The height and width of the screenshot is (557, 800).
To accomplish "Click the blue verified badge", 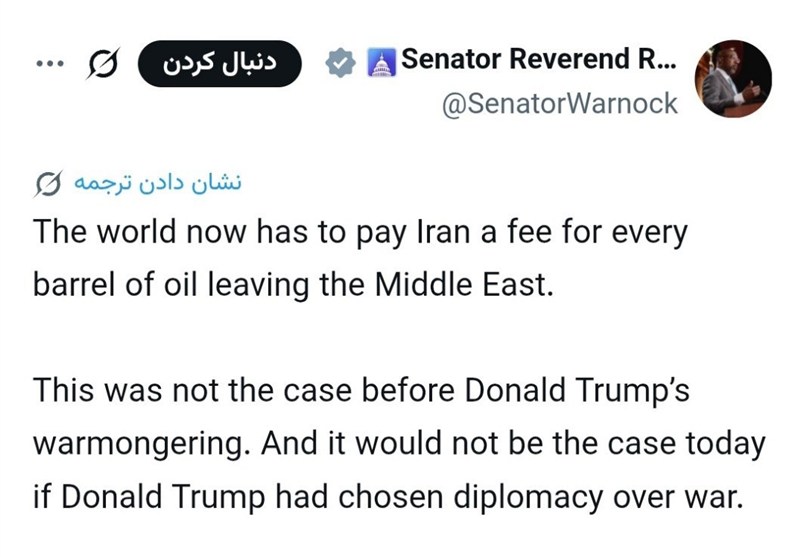I will (342, 64).
